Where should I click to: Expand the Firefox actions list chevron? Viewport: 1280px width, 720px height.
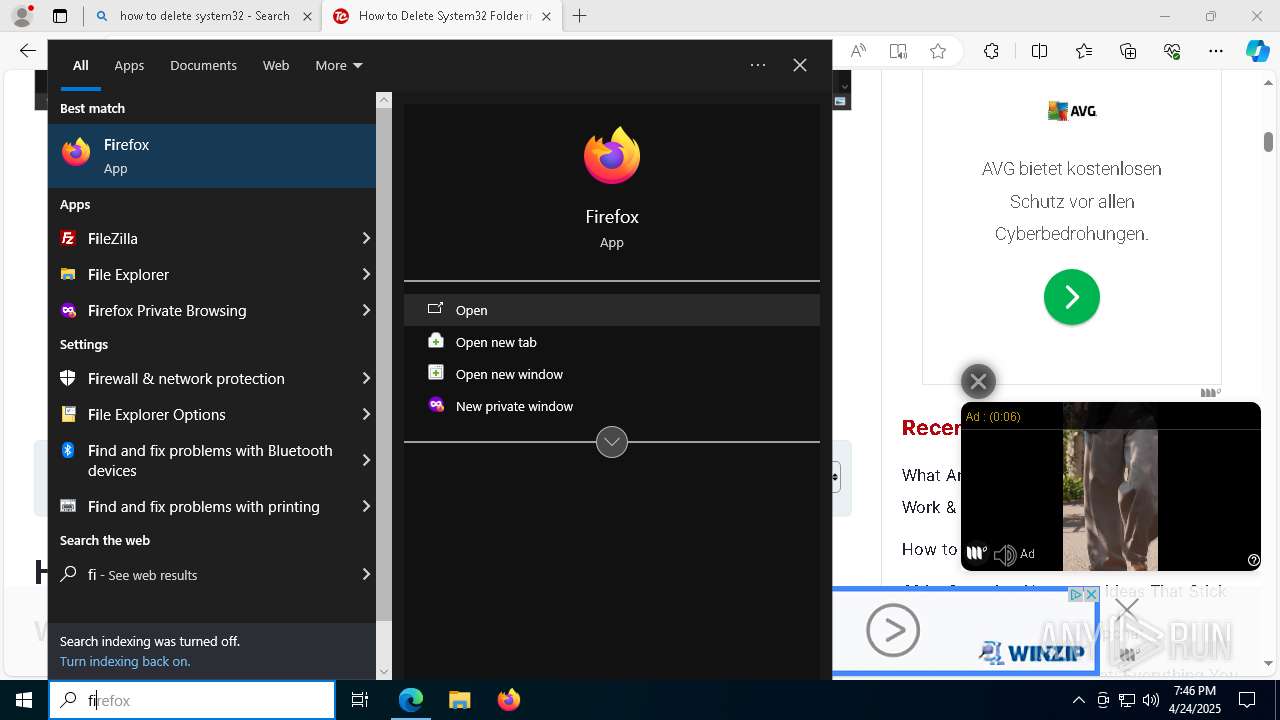coord(612,442)
